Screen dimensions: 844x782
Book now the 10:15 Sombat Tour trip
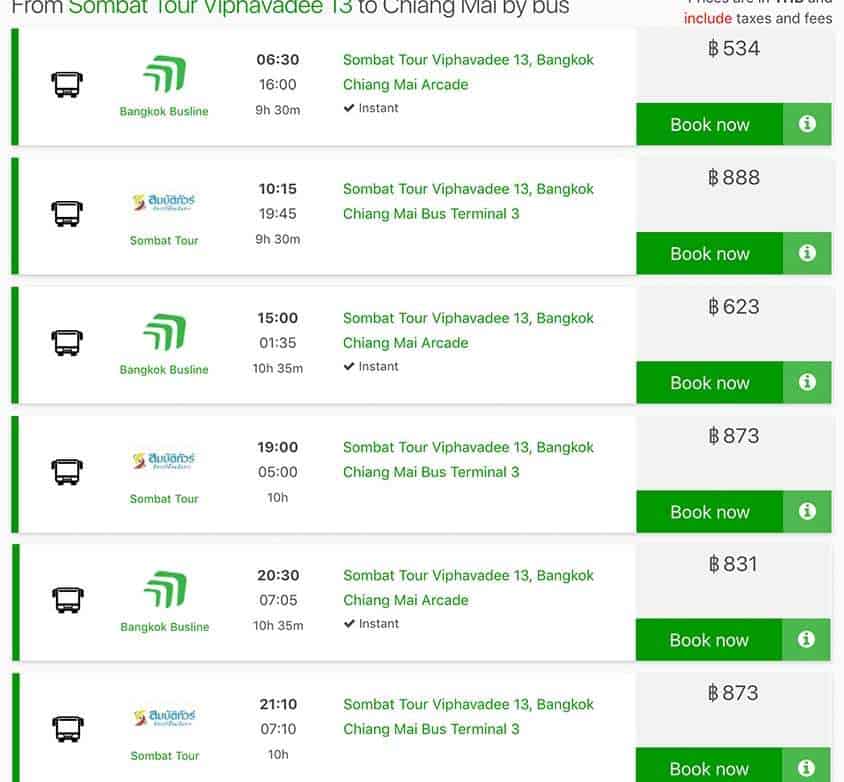click(x=709, y=254)
